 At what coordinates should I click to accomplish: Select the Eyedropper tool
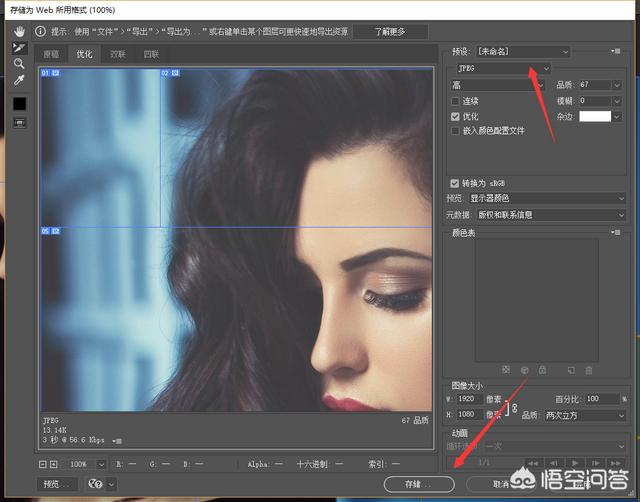pyautogui.click(x=19, y=80)
